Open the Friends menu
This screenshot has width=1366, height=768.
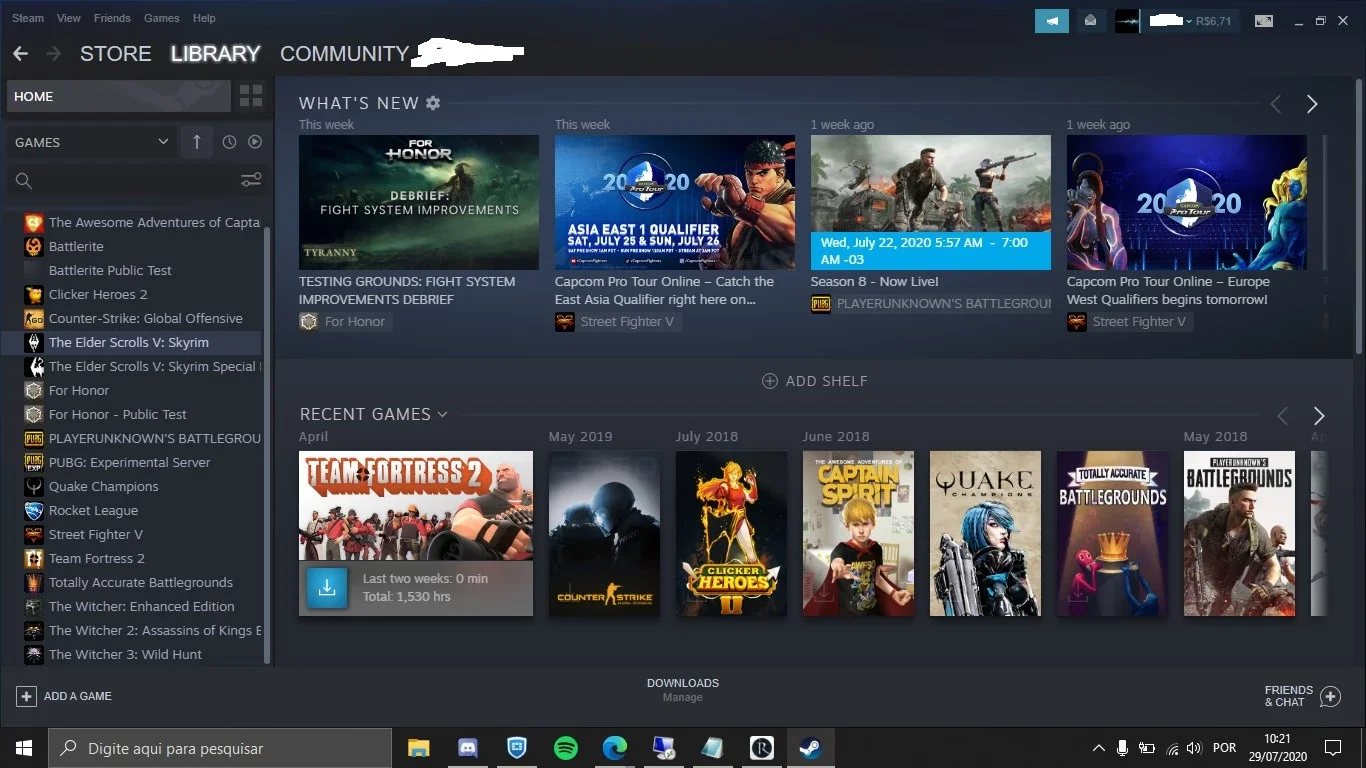click(x=112, y=18)
